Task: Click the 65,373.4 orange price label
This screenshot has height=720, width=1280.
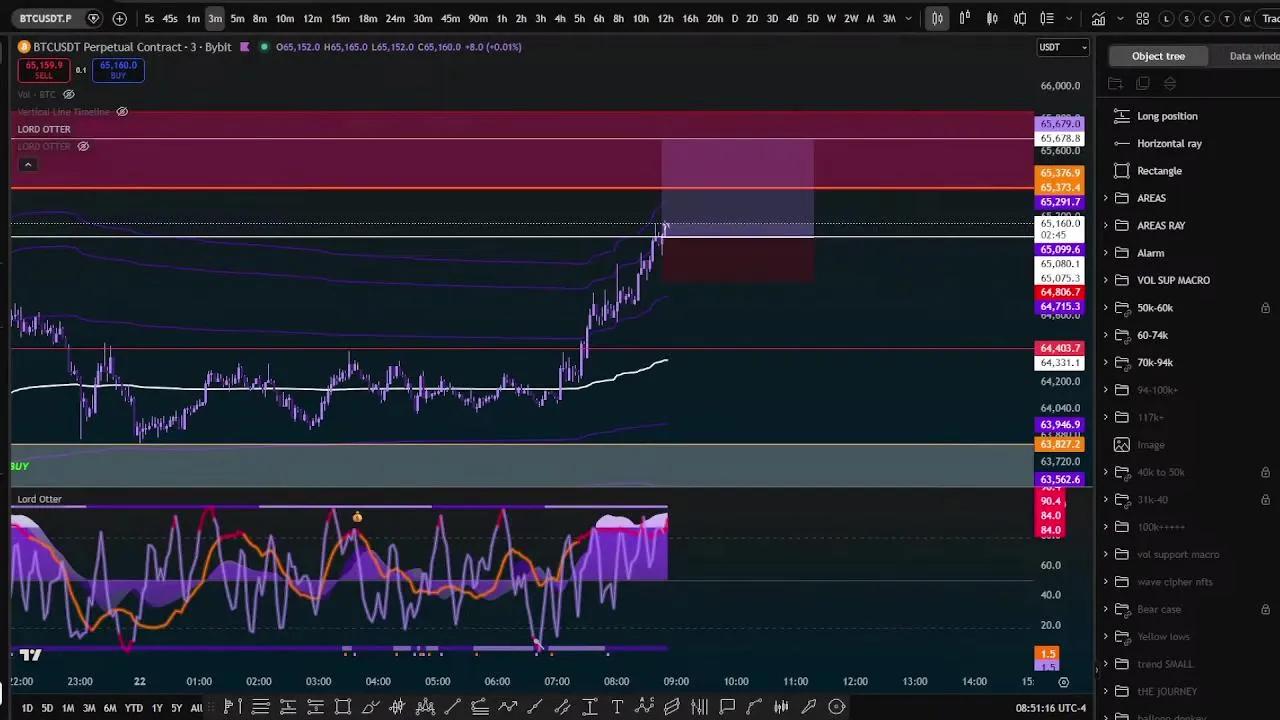Action: tap(1059, 187)
